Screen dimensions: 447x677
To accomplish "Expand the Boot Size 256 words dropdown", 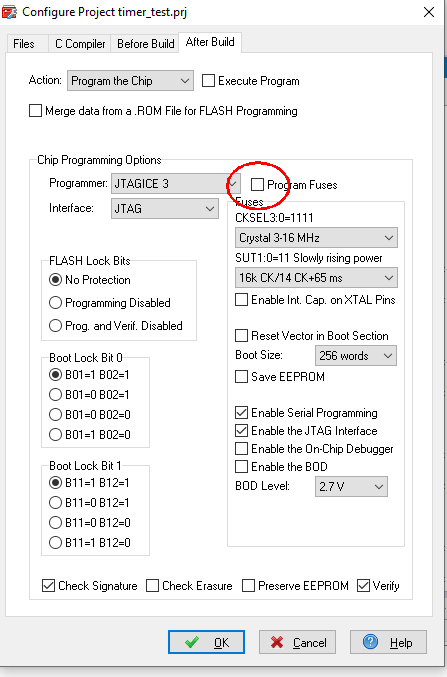I will [x=356, y=356].
